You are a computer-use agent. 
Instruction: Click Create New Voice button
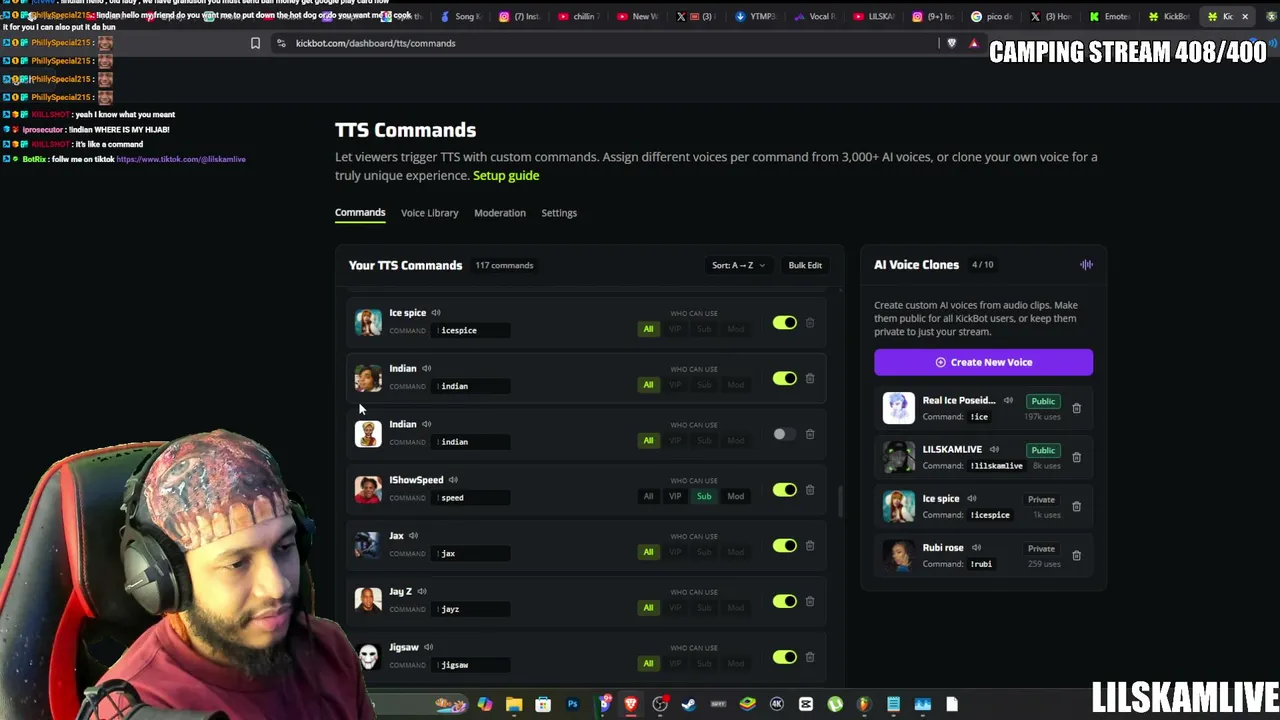point(984,362)
